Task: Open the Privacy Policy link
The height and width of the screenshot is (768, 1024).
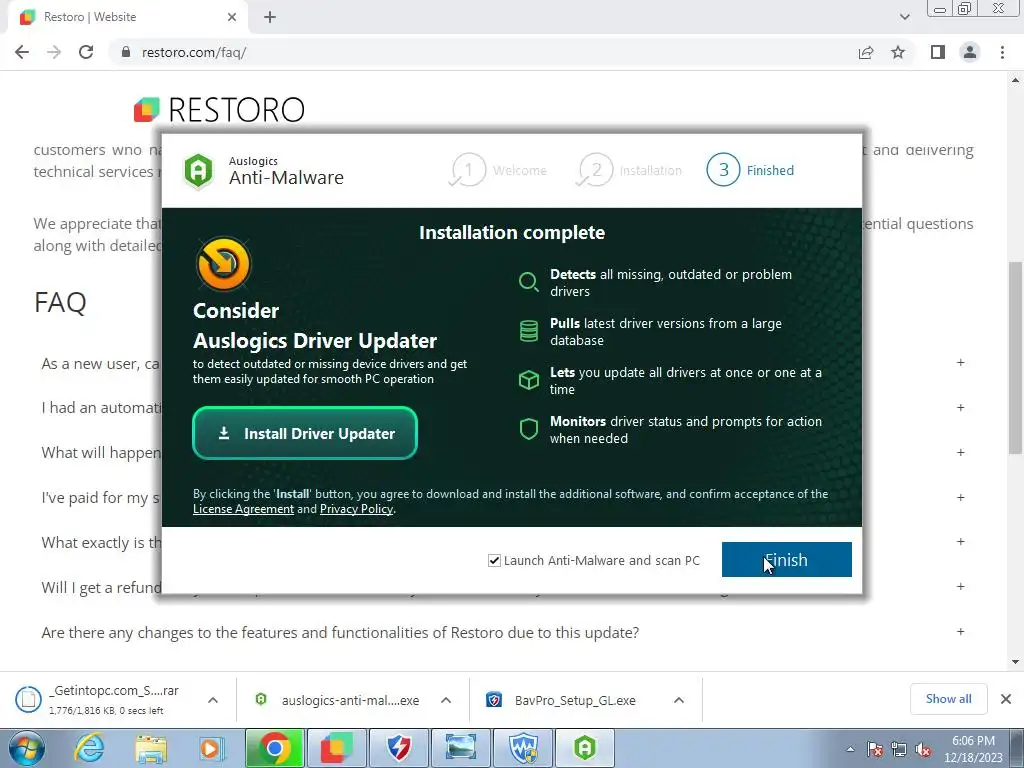Action: click(357, 509)
